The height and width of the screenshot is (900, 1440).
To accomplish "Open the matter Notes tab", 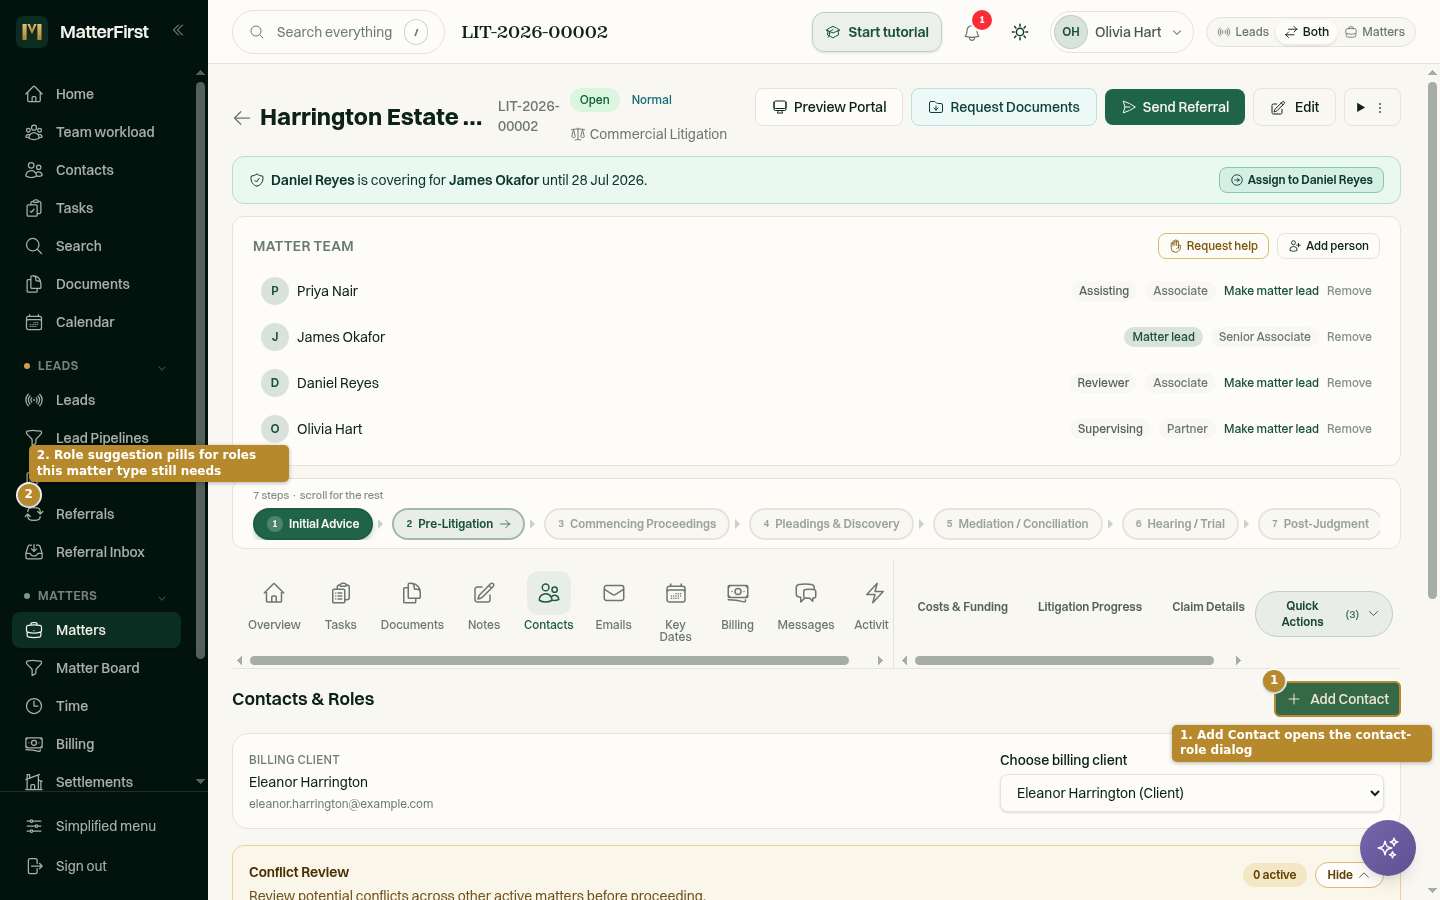I will [484, 606].
